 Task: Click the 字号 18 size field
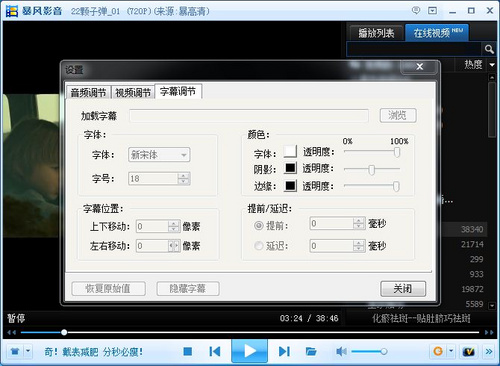(x=153, y=179)
